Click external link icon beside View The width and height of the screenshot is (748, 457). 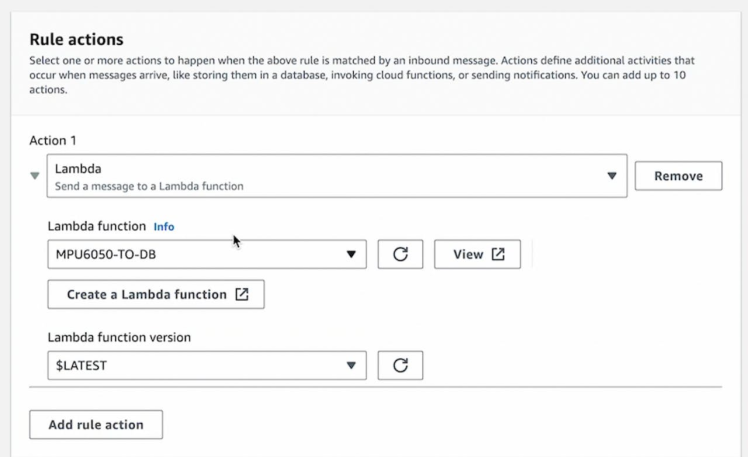(498, 254)
